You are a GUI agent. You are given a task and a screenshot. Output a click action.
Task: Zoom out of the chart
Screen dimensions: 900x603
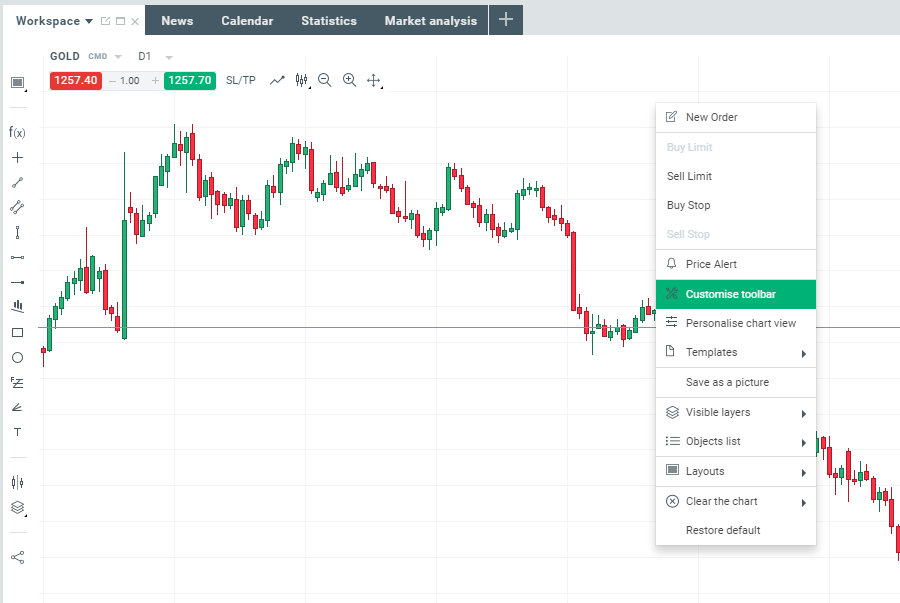point(324,80)
